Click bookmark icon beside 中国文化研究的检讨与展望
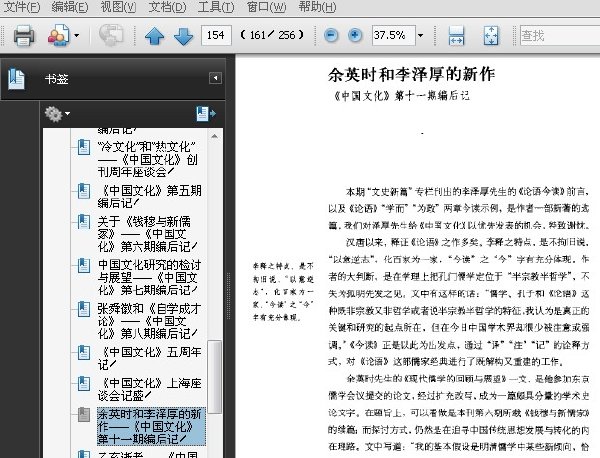The image size is (600, 458). coord(84,265)
